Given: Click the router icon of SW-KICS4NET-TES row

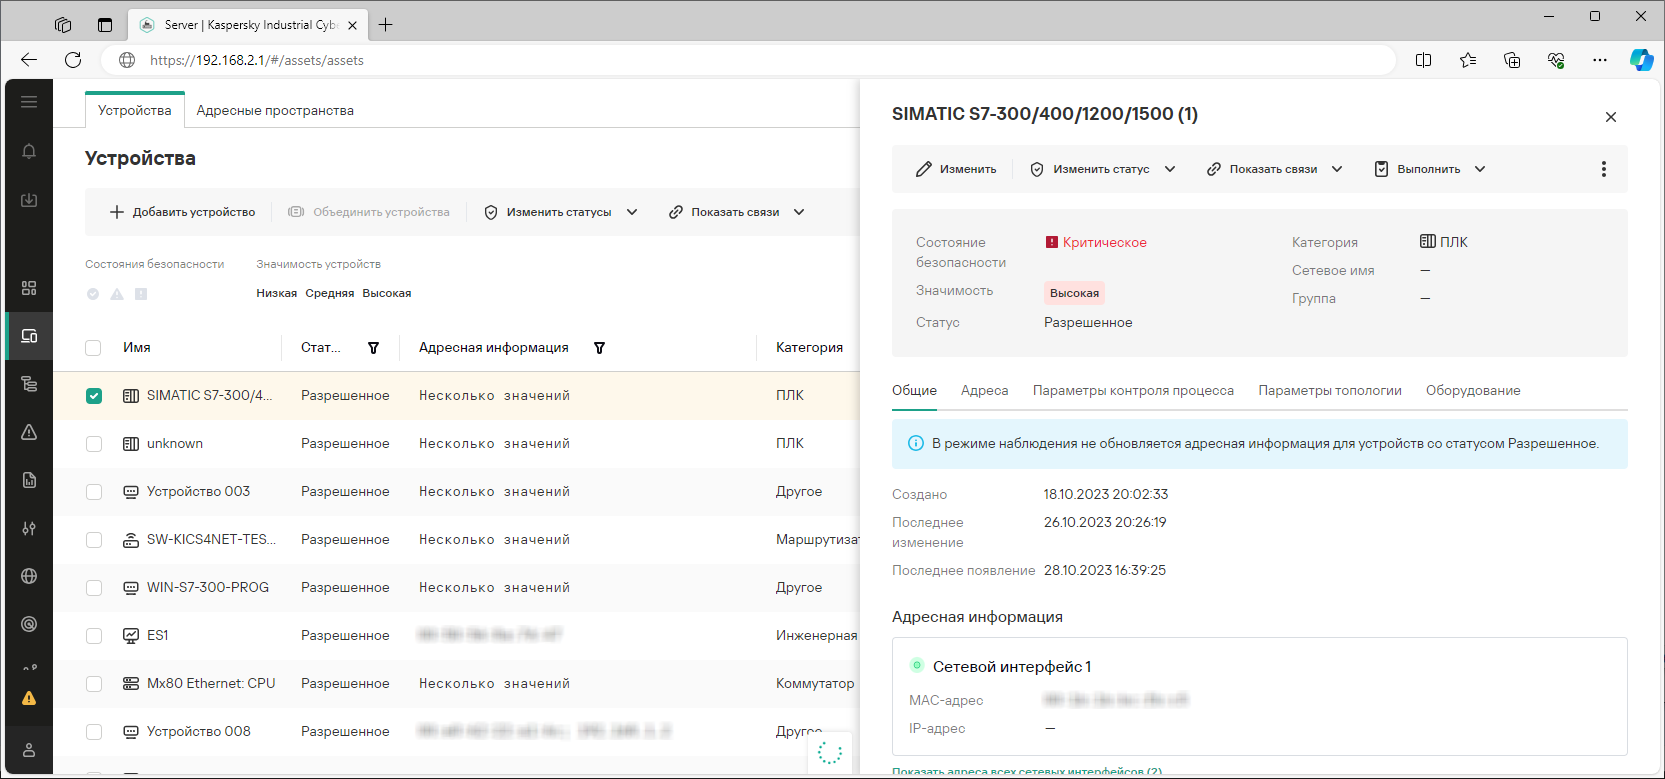Looking at the screenshot, I should point(131,540).
